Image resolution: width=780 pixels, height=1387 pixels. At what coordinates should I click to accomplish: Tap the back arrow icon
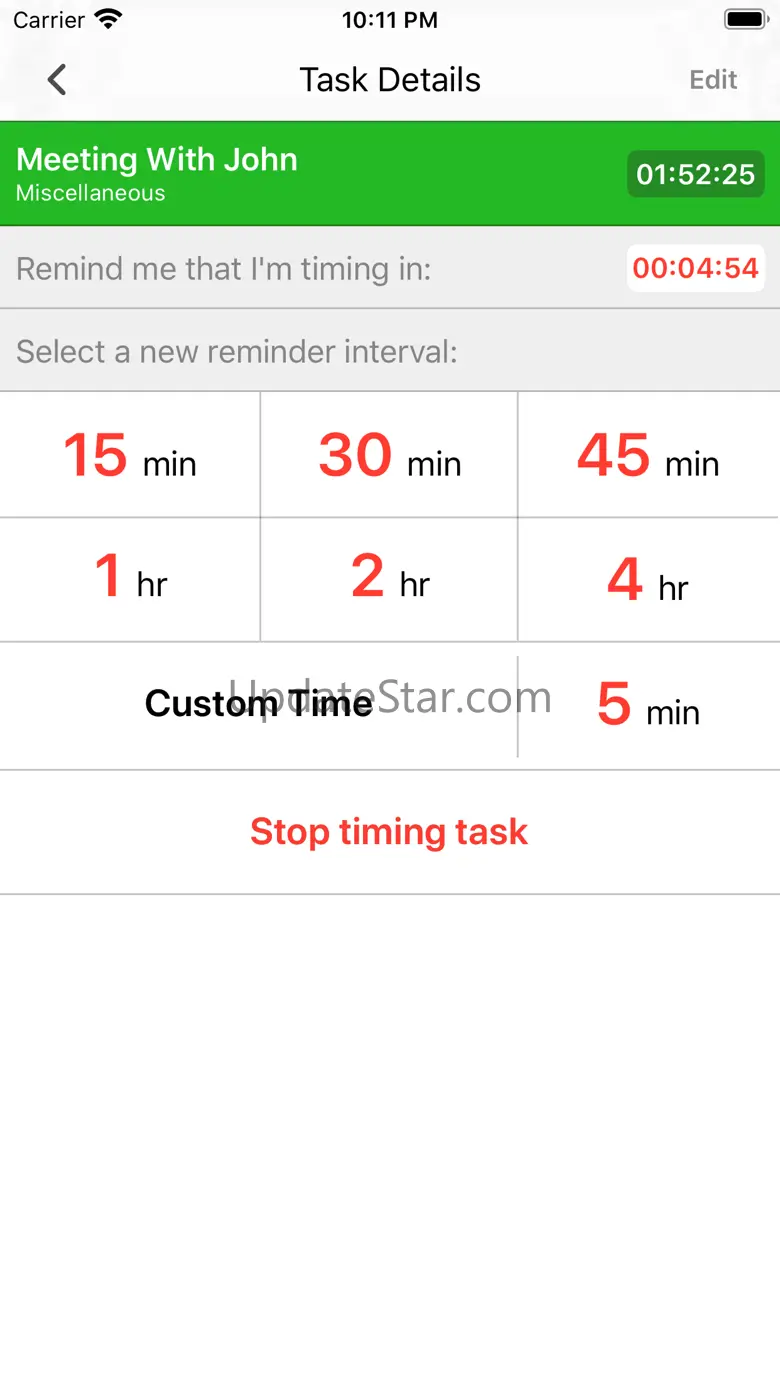(x=57, y=80)
